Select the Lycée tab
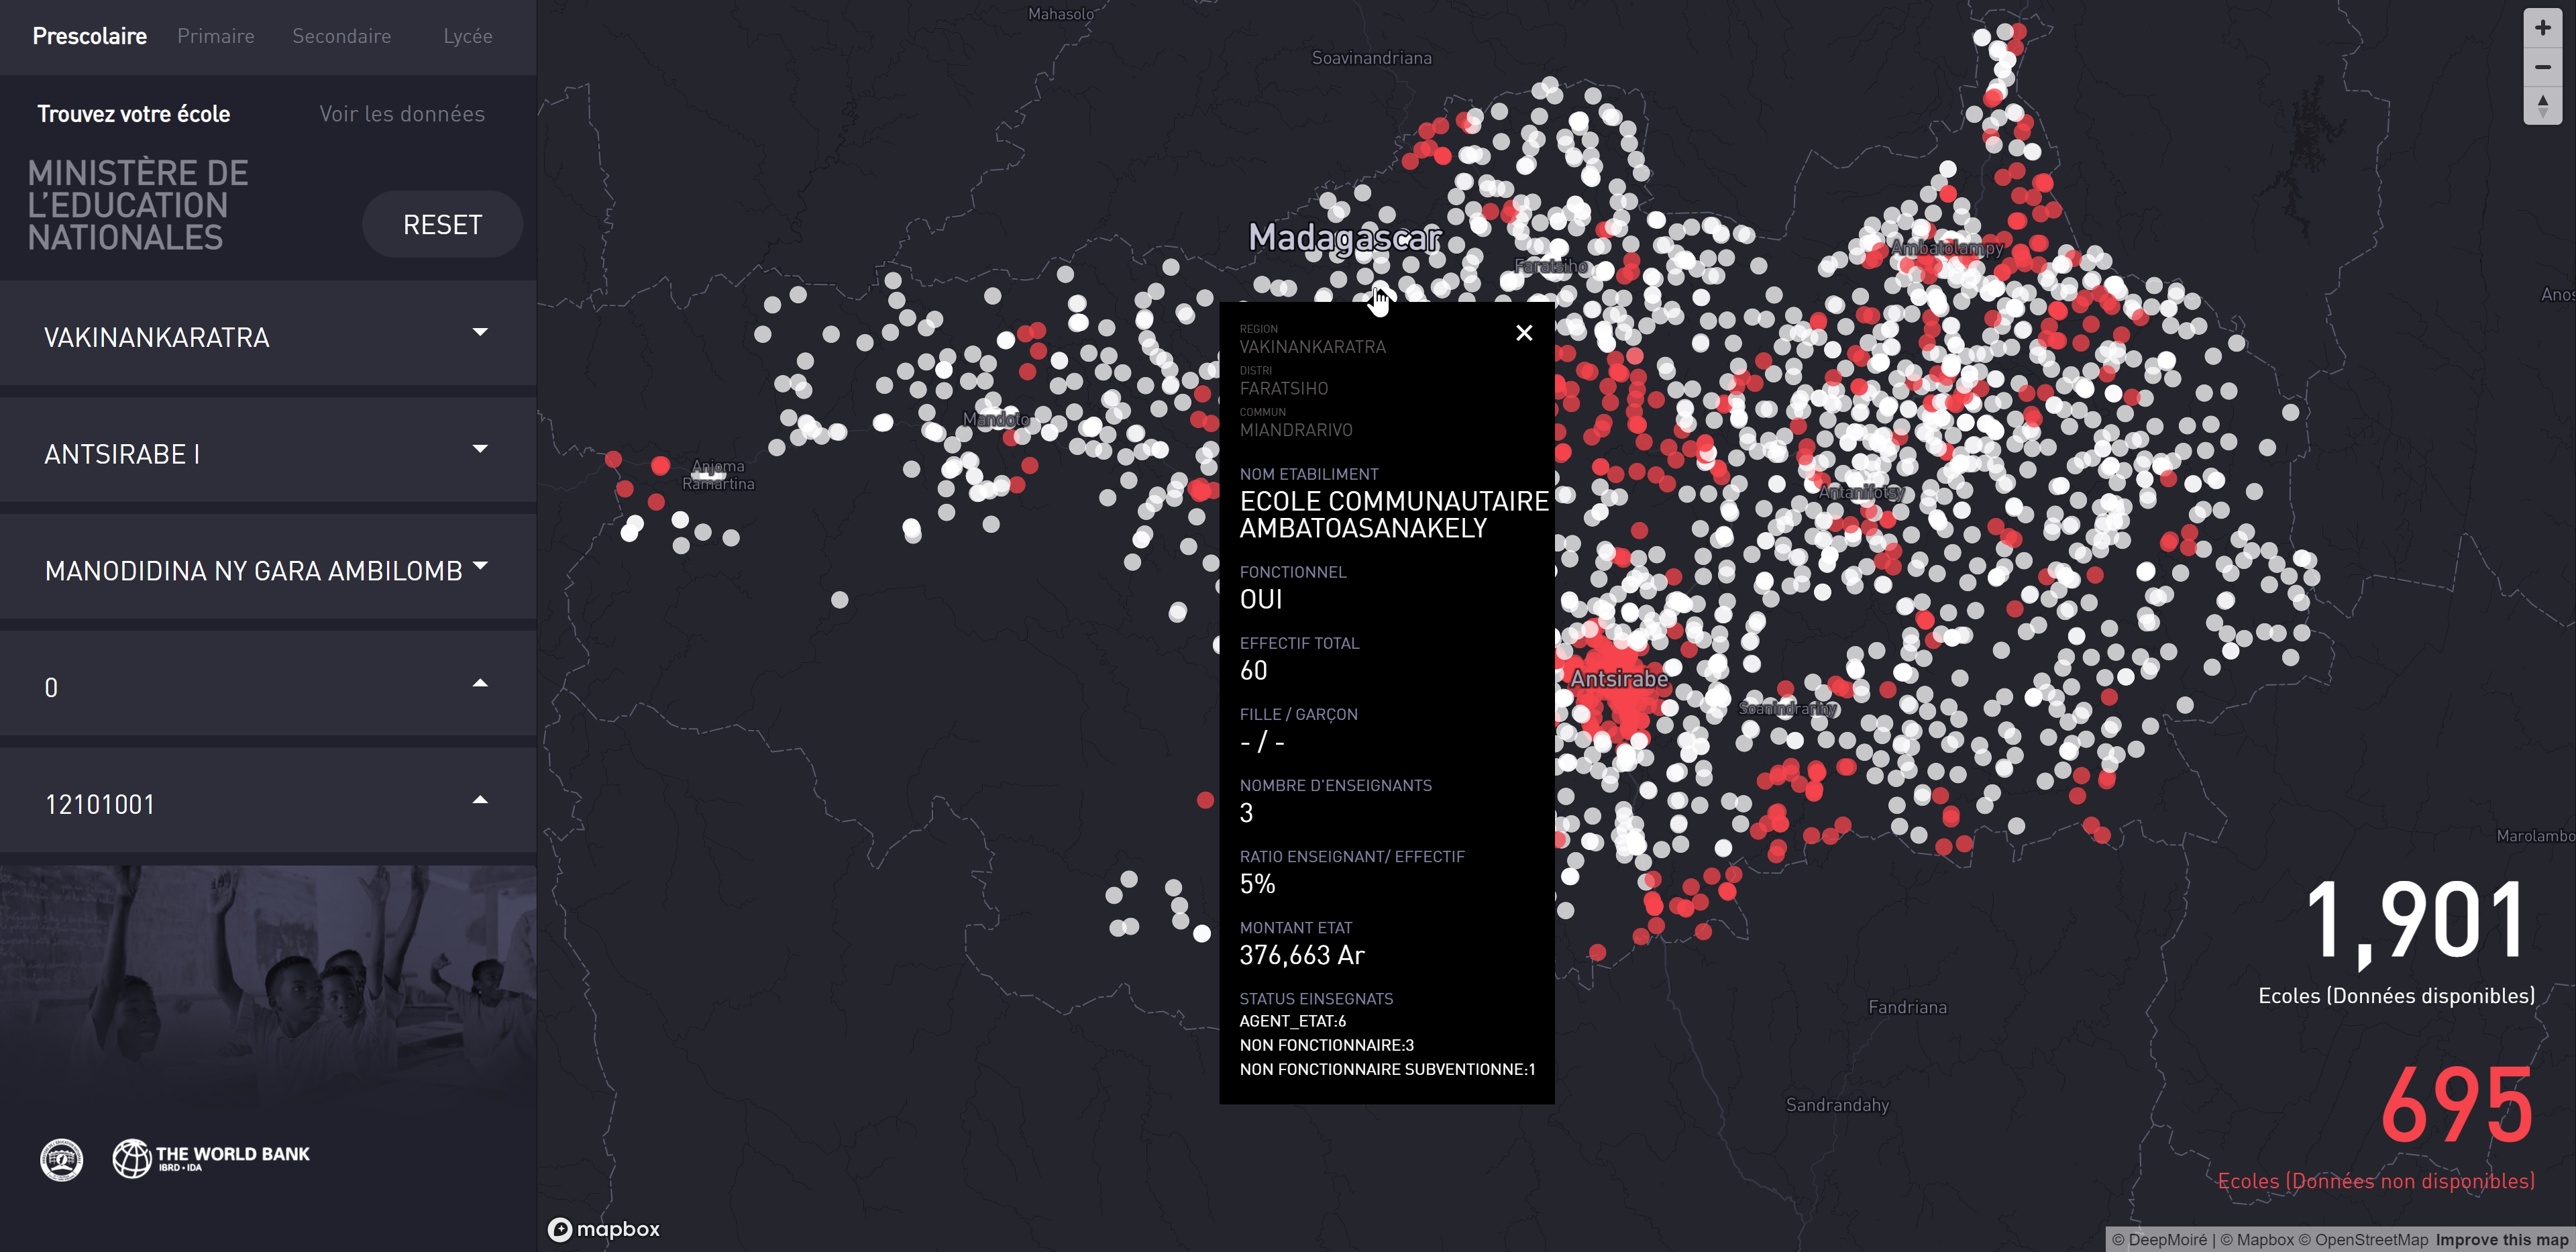The height and width of the screenshot is (1252, 2576). 468,36
